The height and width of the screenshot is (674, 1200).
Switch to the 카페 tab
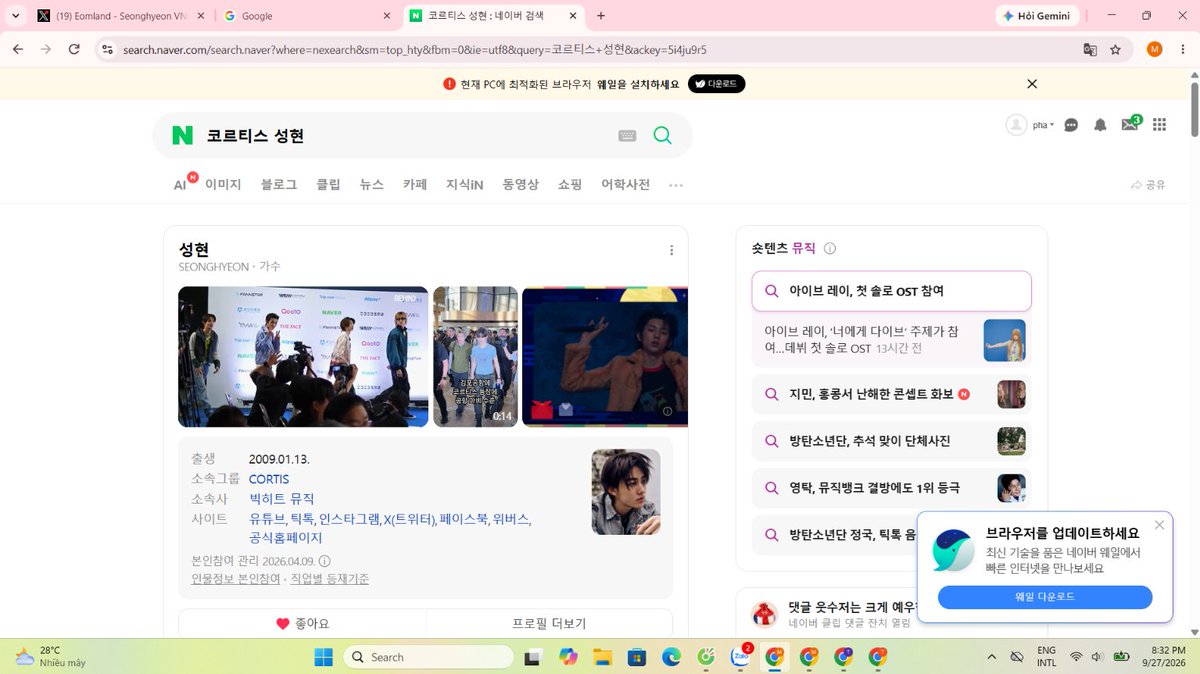click(x=415, y=185)
